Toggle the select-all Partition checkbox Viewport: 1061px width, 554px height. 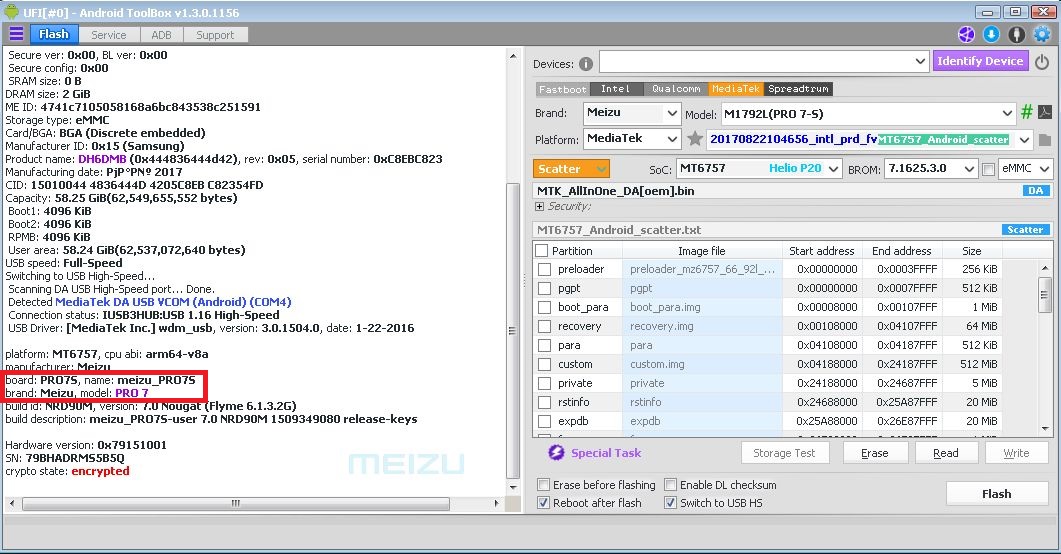[541, 251]
